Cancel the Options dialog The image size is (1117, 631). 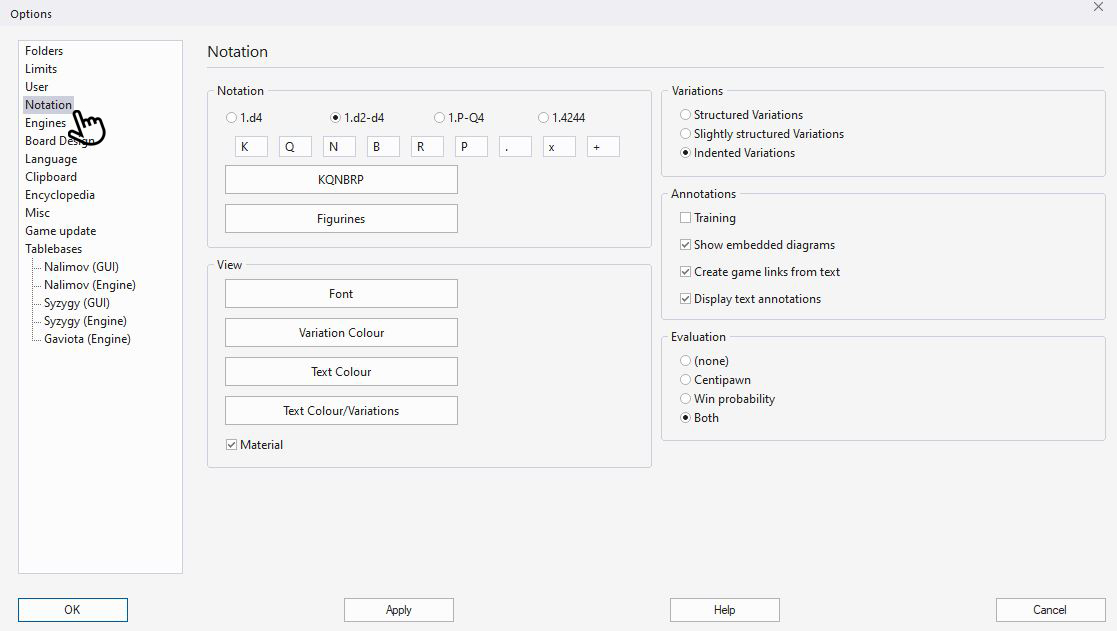click(x=1051, y=610)
